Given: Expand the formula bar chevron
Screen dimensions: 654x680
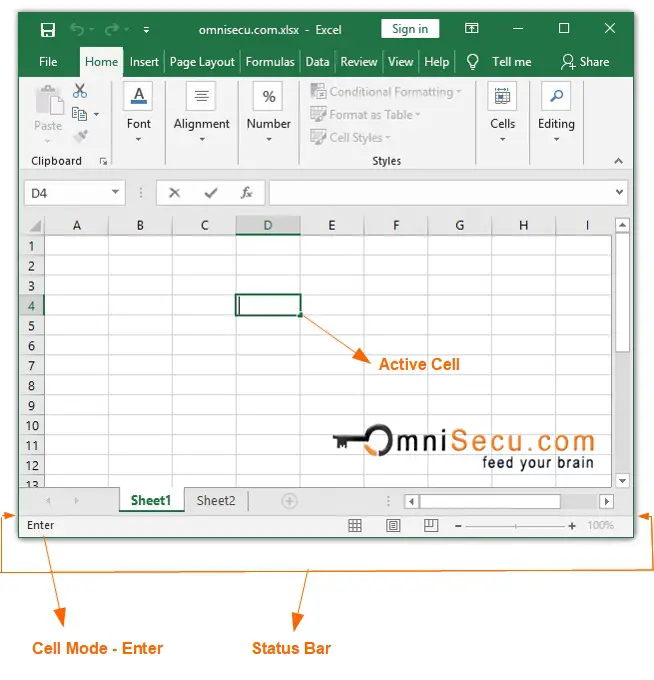Looking at the screenshot, I should tap(619, 192).
